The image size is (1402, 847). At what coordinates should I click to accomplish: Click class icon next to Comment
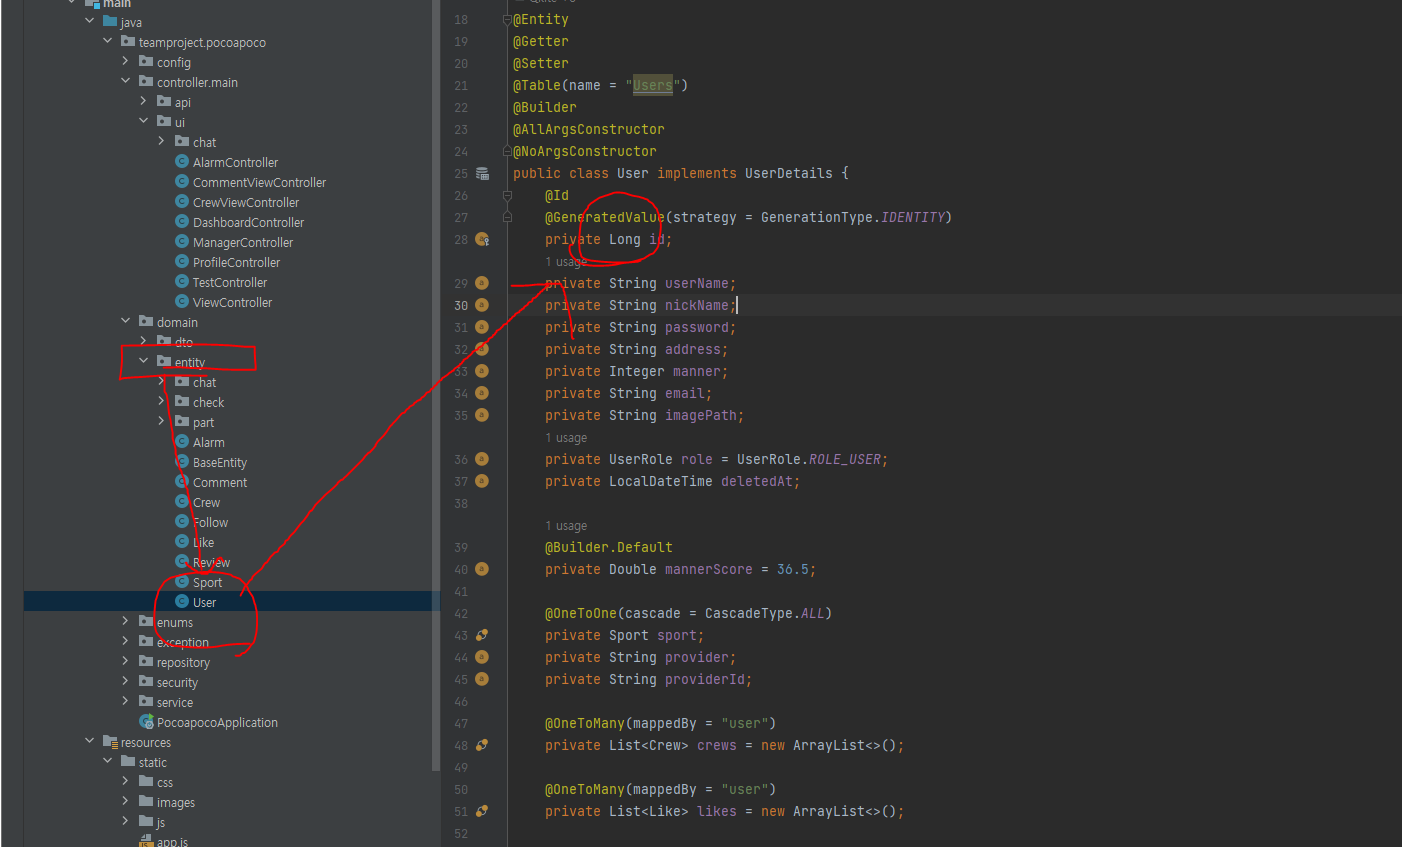pyautogui.click(x=182, y=481)
